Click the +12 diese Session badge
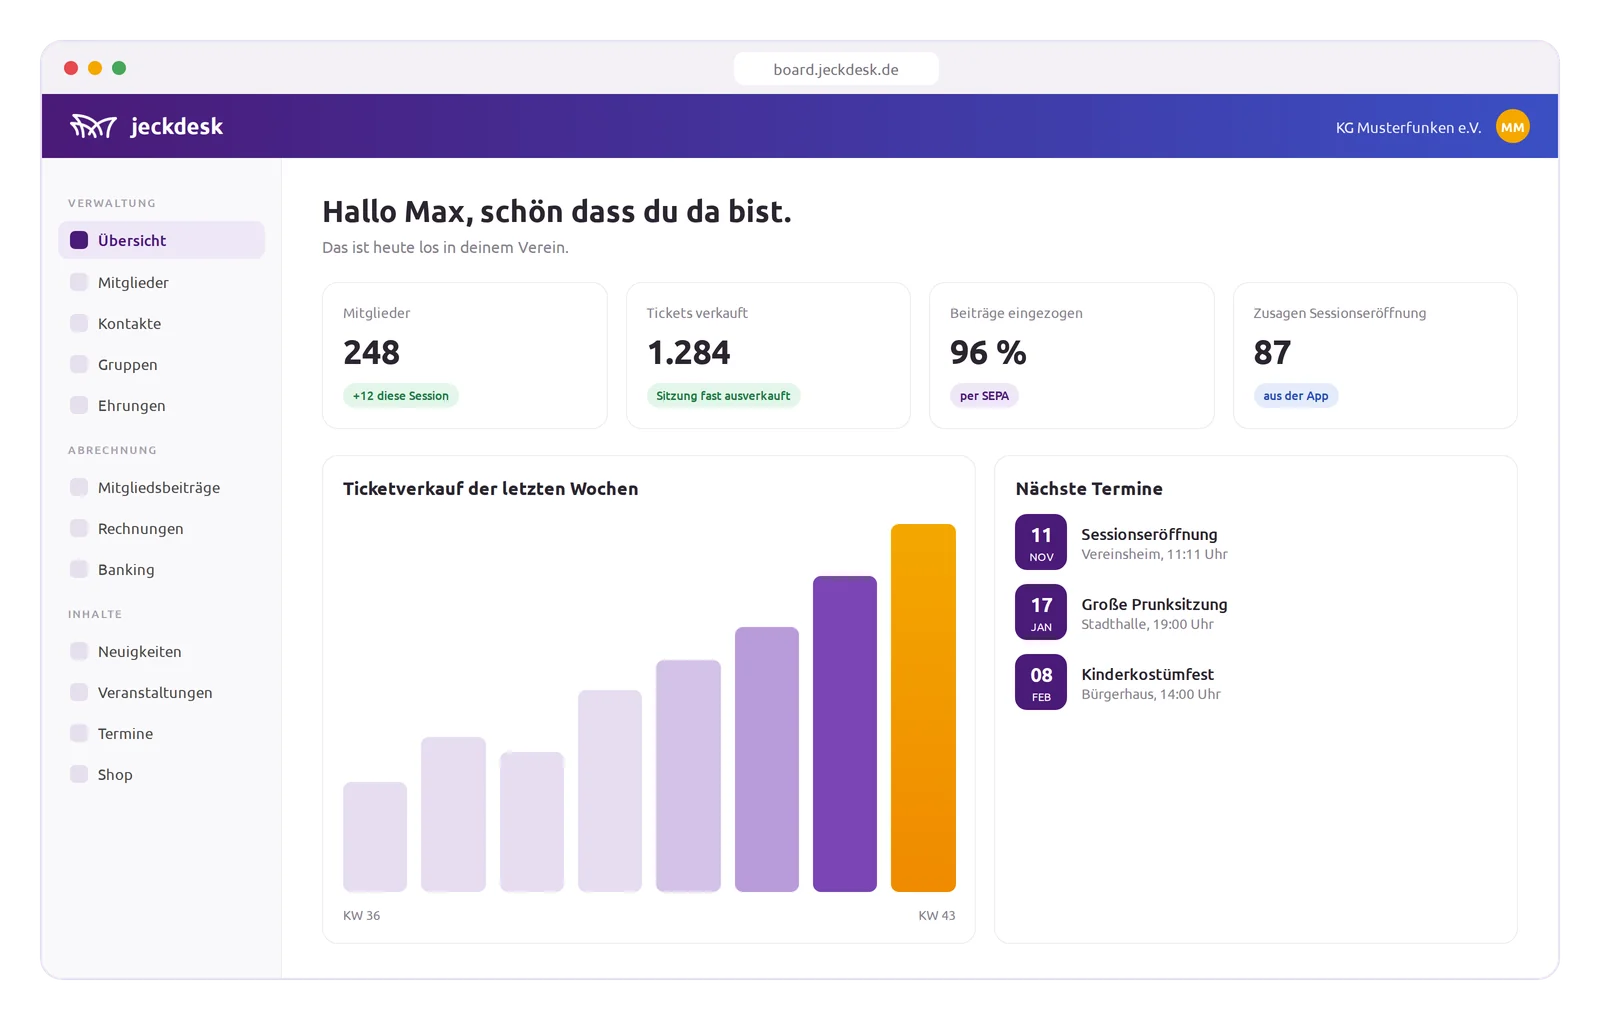 point(400,396)
